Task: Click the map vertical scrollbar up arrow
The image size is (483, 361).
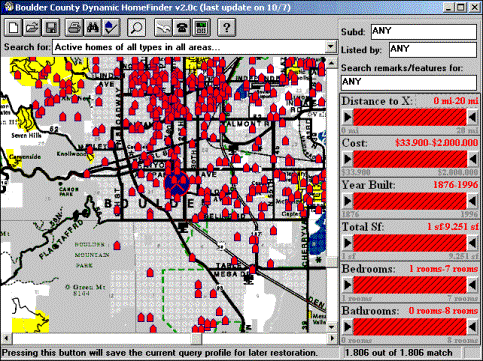Action: [x=332, y=62]
